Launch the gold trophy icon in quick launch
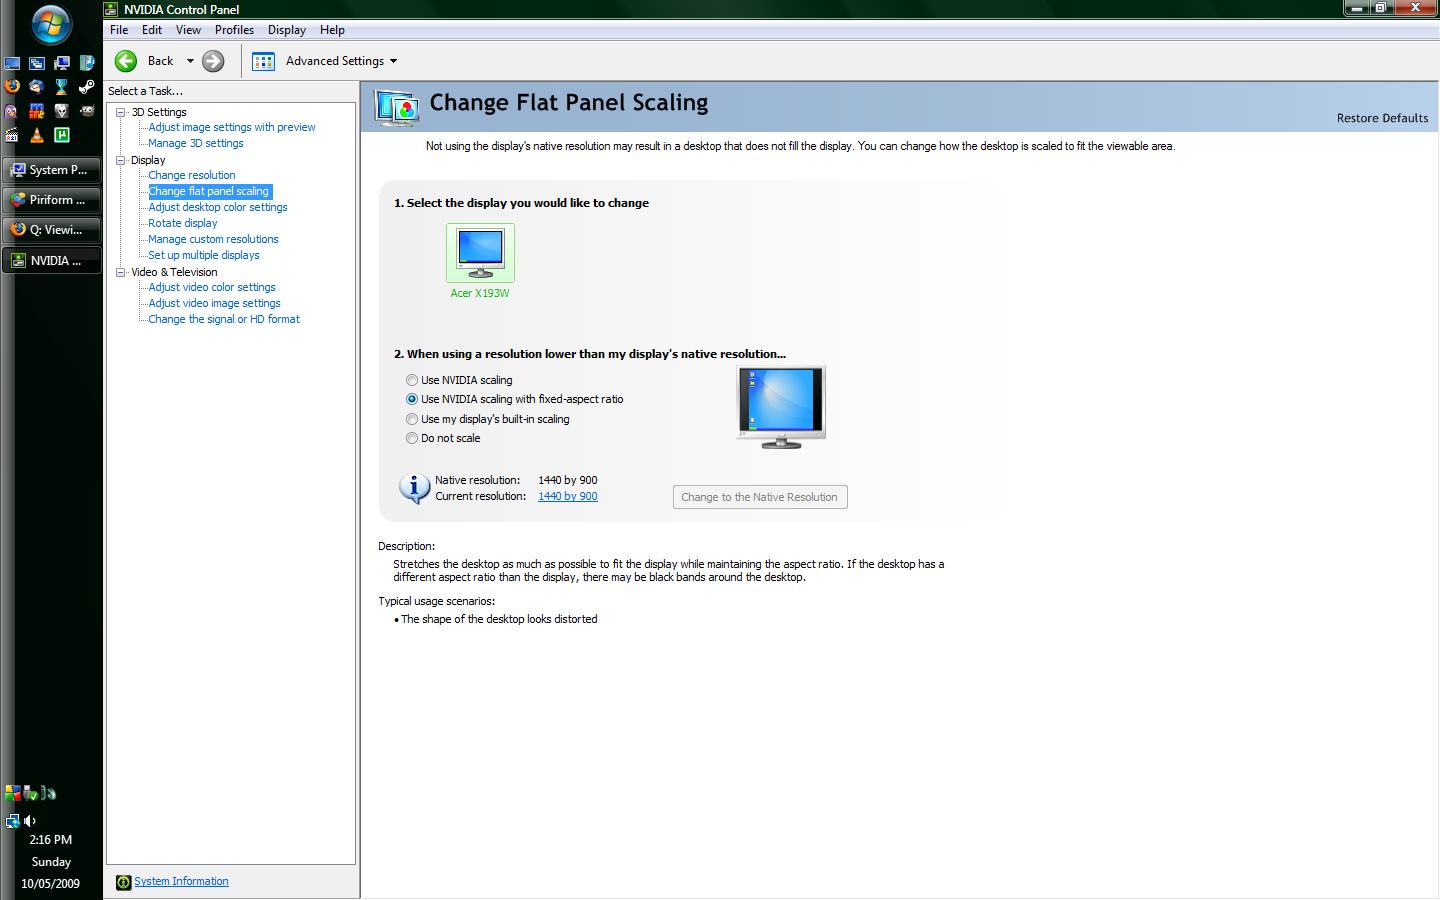1440x900 pixels. click(x=62, y=86)
